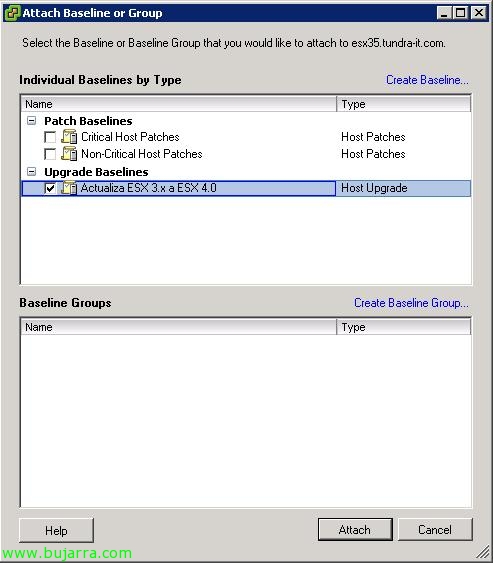Click the Non-Critical Host Patches baseline icon
Viewport: 493px width, 563px height.
click(x=69, y=154)
